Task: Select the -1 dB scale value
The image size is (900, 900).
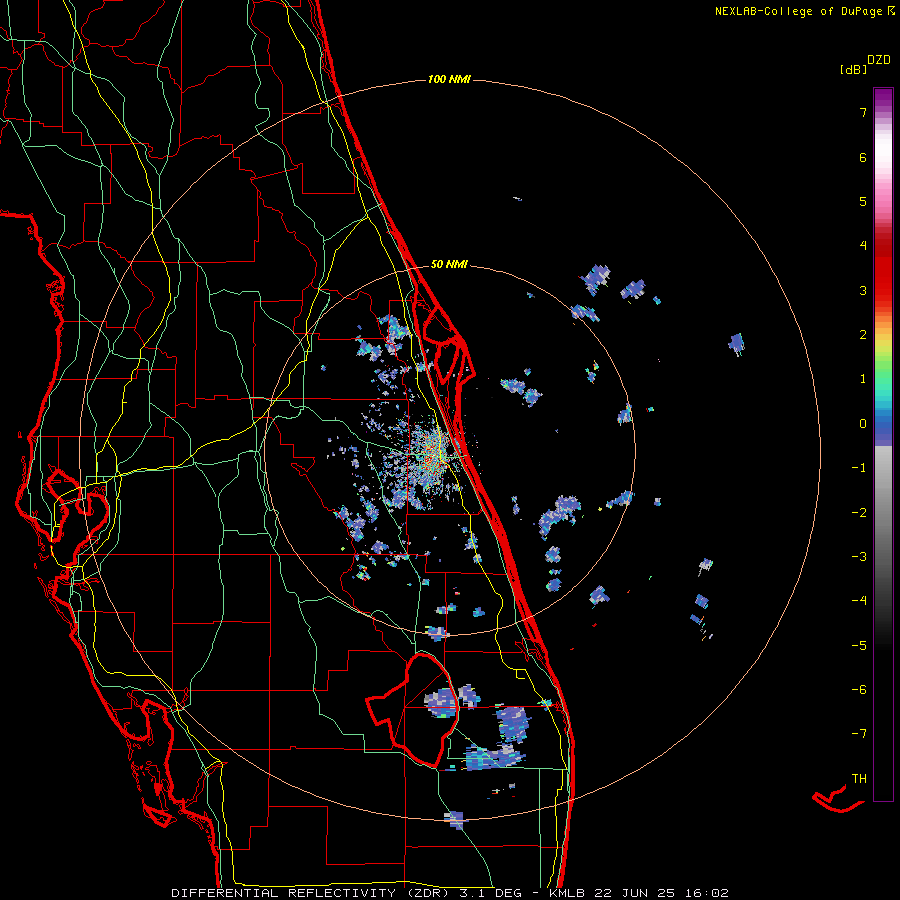Action: click(x=859, y=468)
